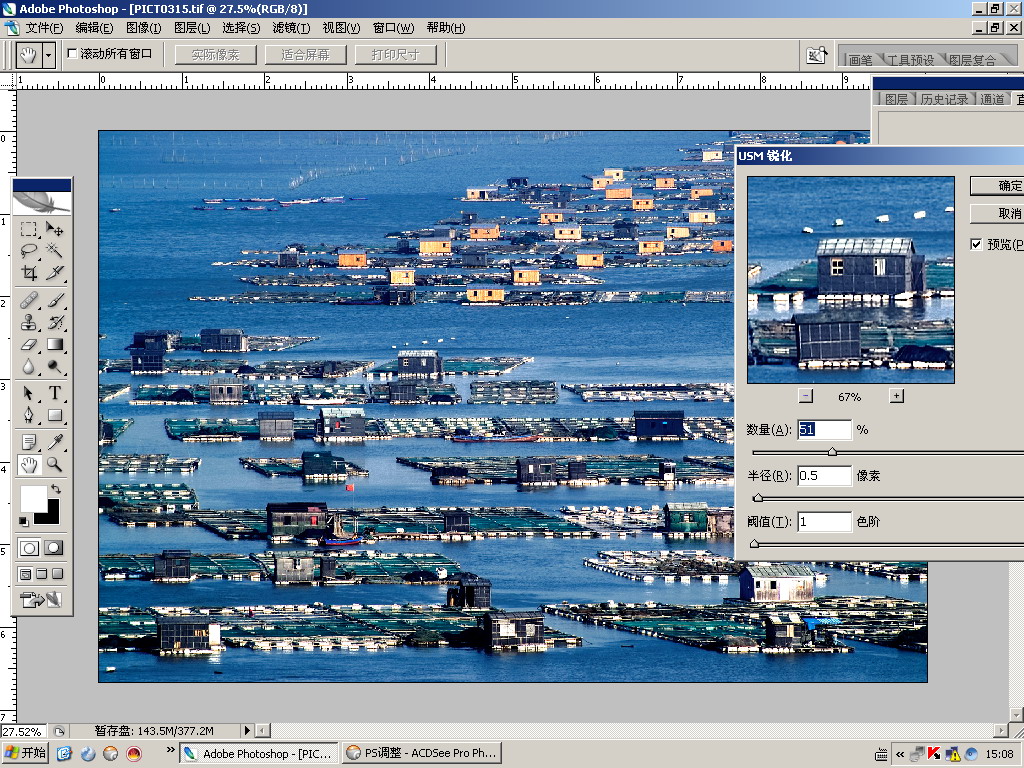
Task: Select the Lasso tool
Action: [x=28, y=251]
